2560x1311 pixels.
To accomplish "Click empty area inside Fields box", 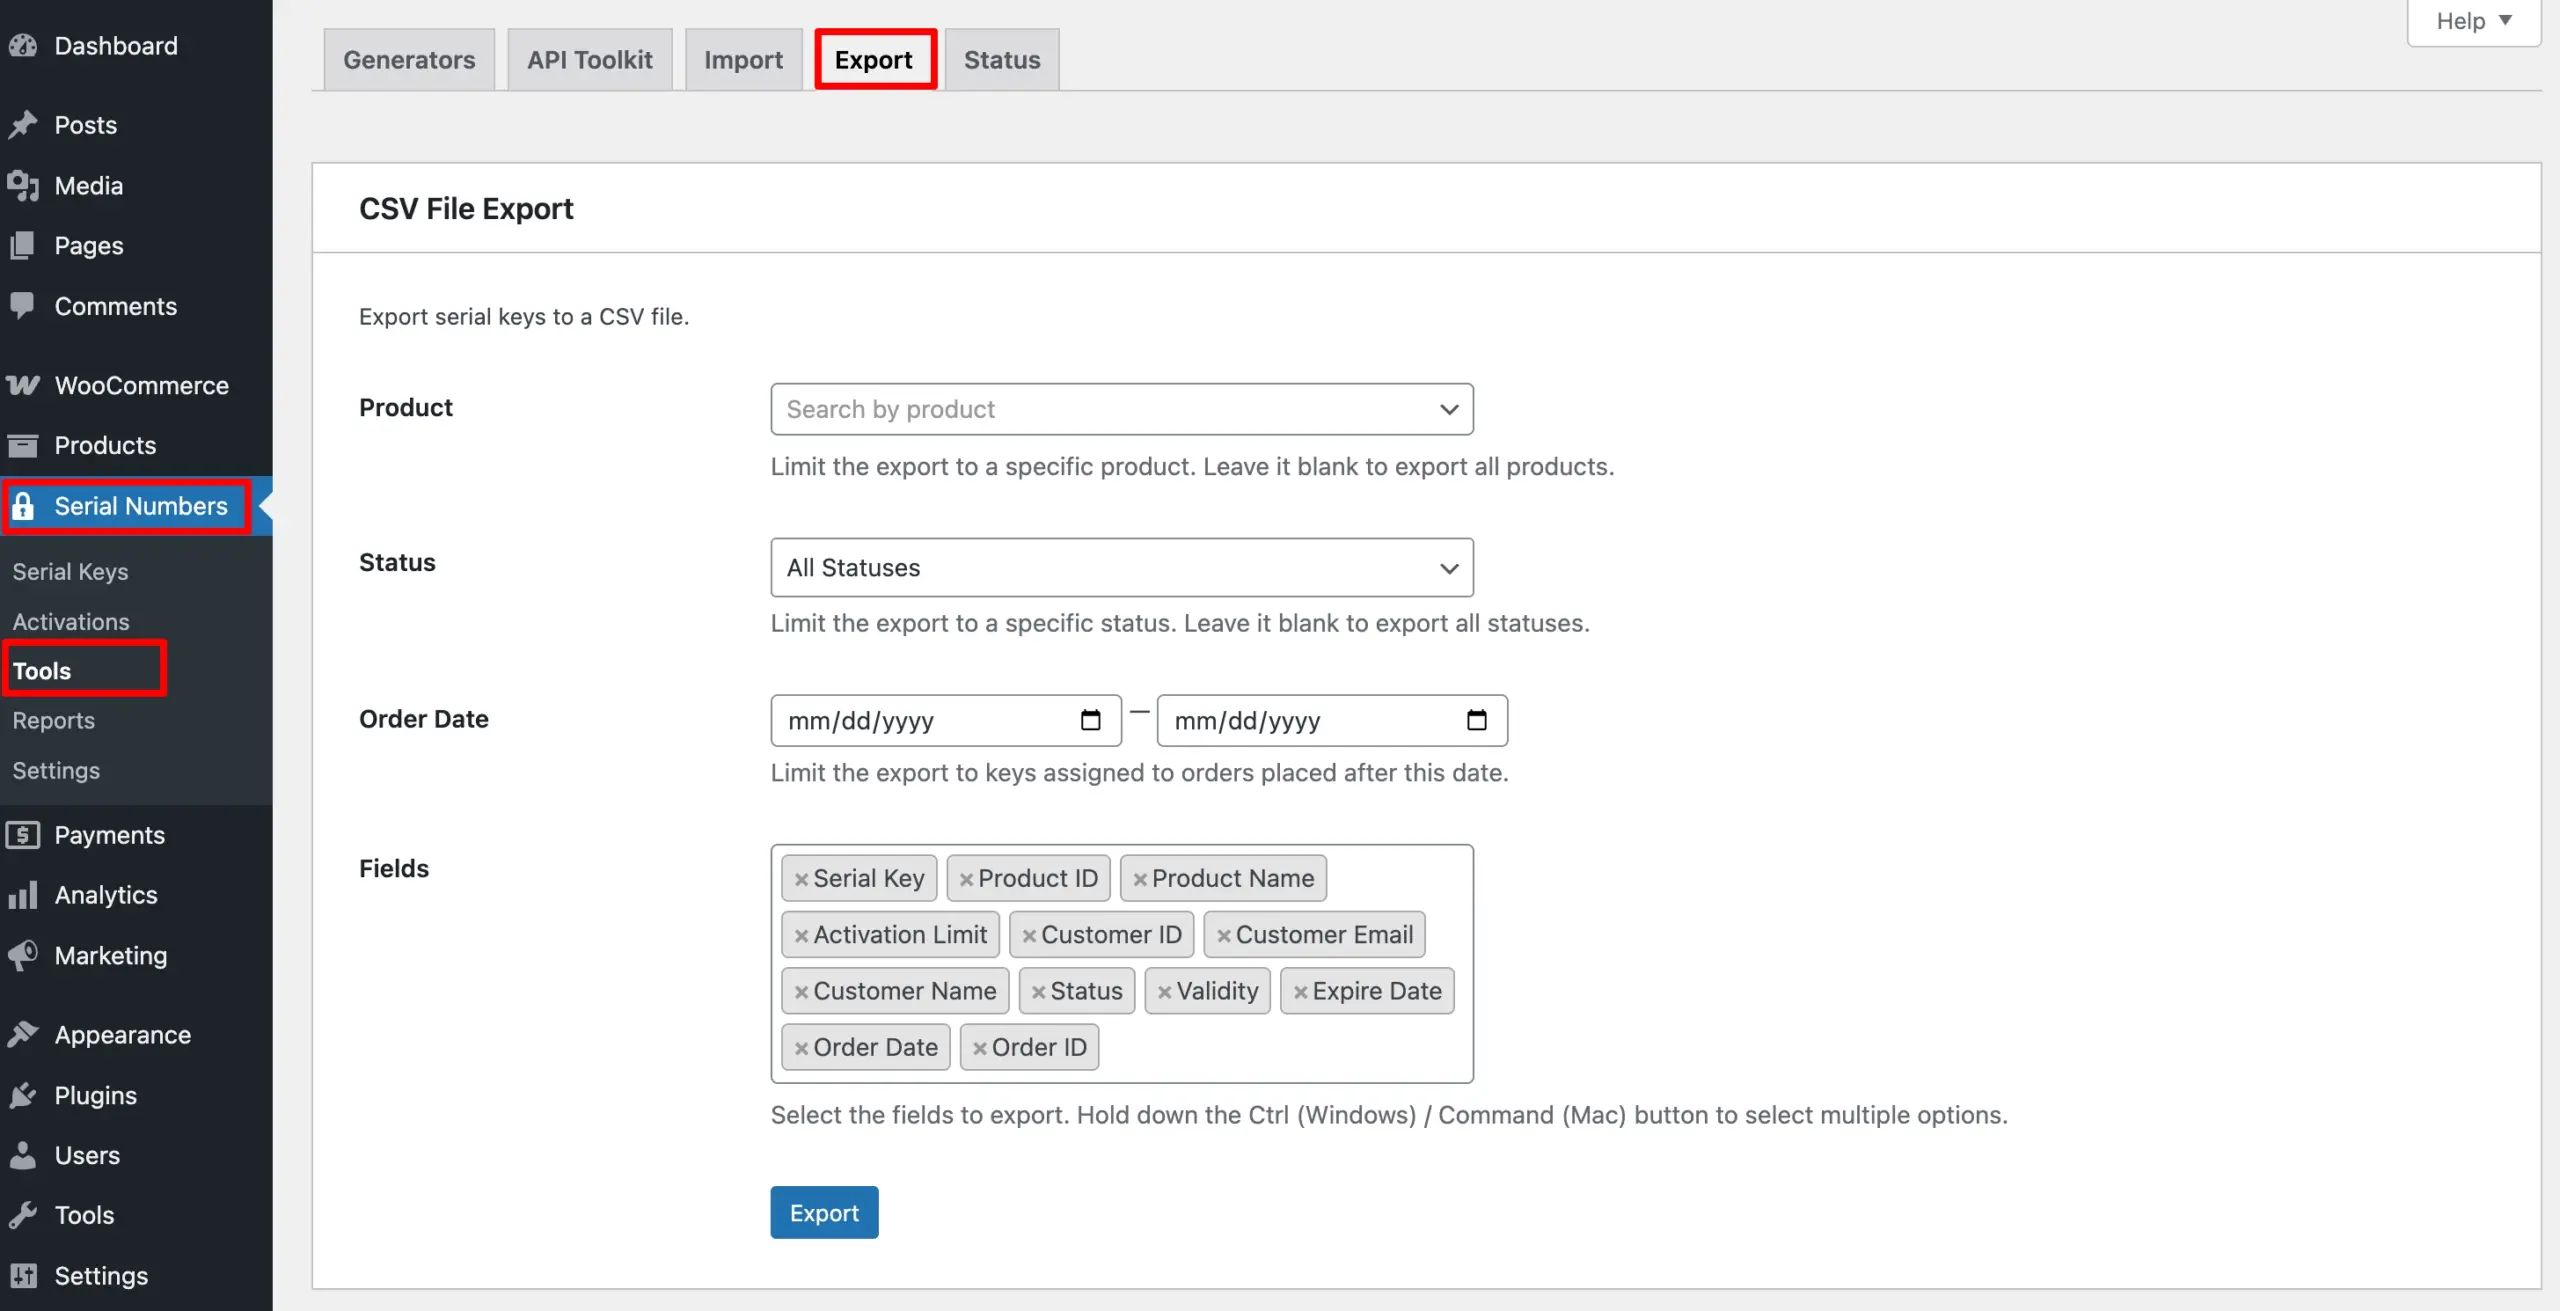I will point(1285,1048).
